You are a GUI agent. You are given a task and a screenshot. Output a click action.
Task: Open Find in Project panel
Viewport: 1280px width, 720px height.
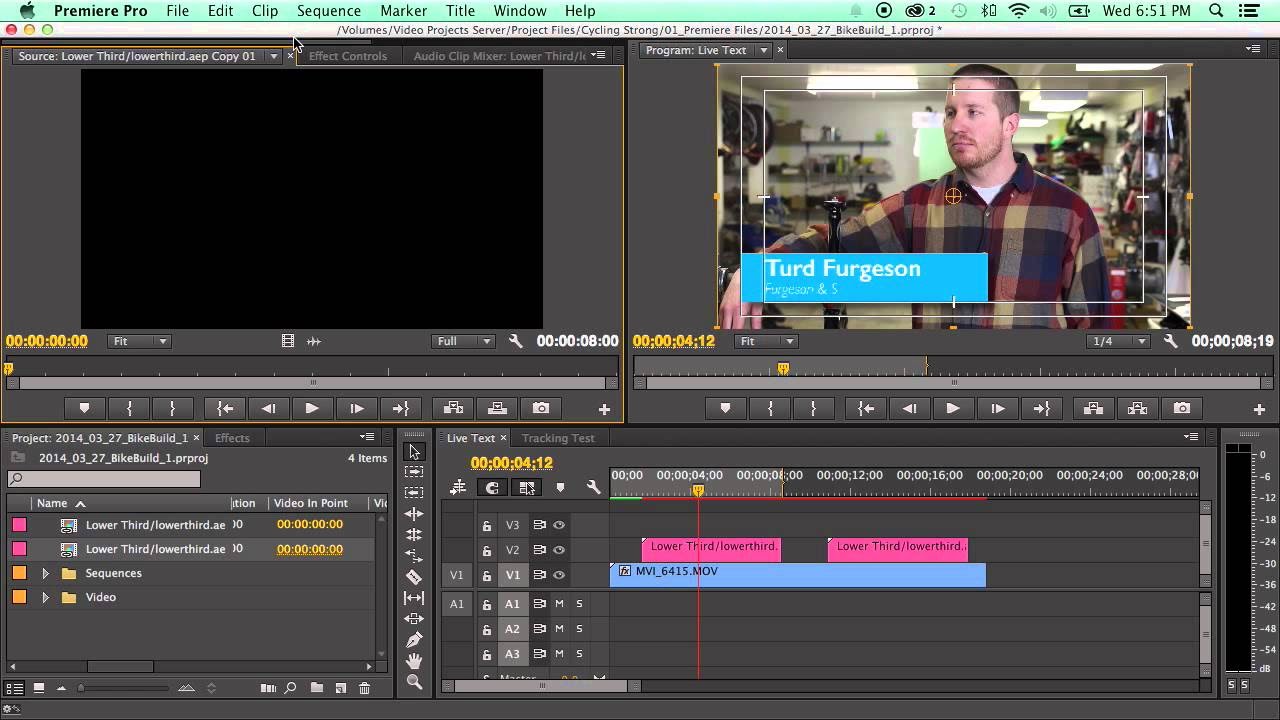[x=290, y=688]
